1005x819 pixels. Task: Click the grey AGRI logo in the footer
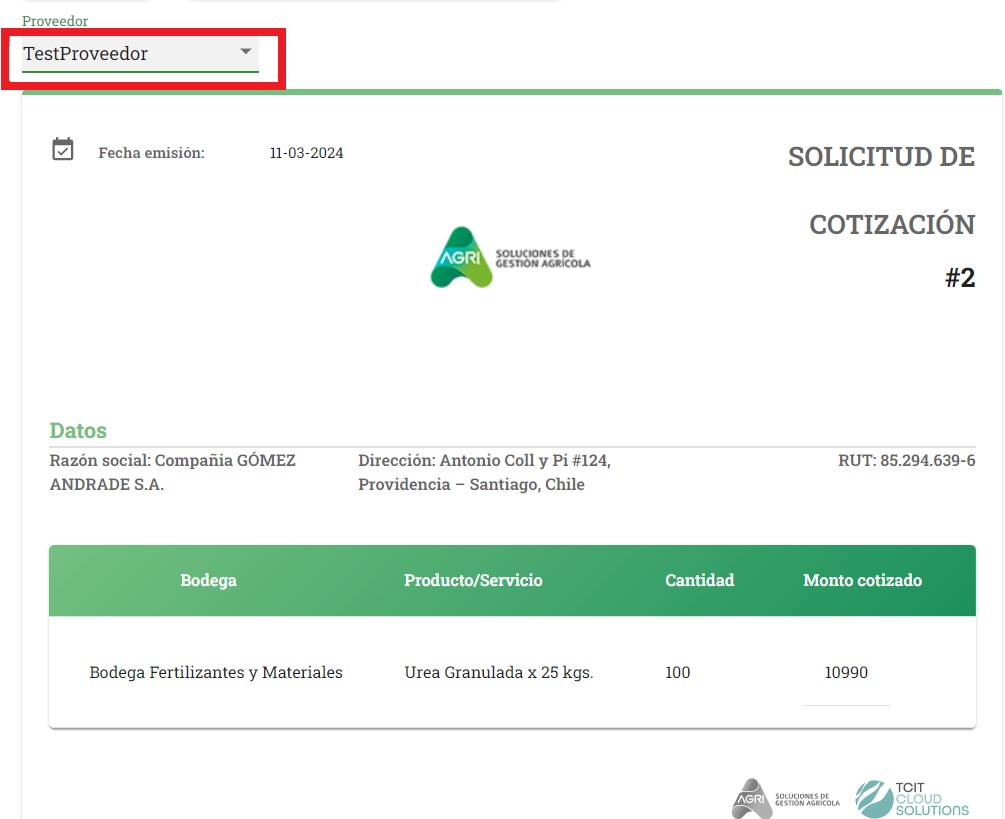pos(785,798)
